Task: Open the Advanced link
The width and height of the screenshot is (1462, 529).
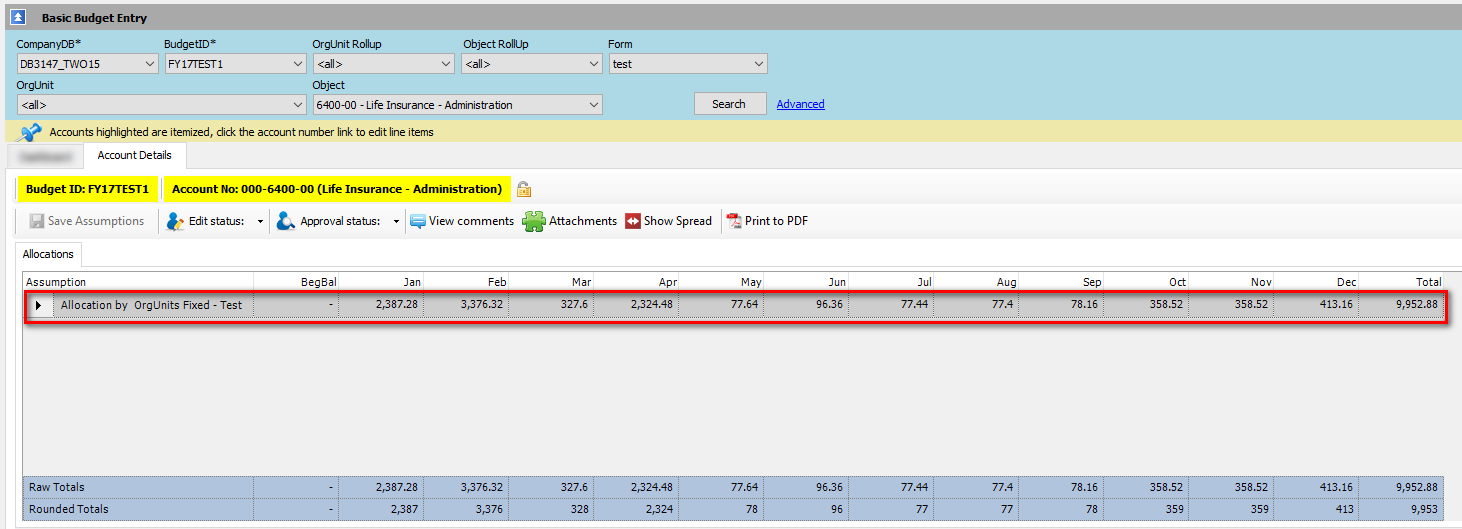Action: [x=801, y=104]
